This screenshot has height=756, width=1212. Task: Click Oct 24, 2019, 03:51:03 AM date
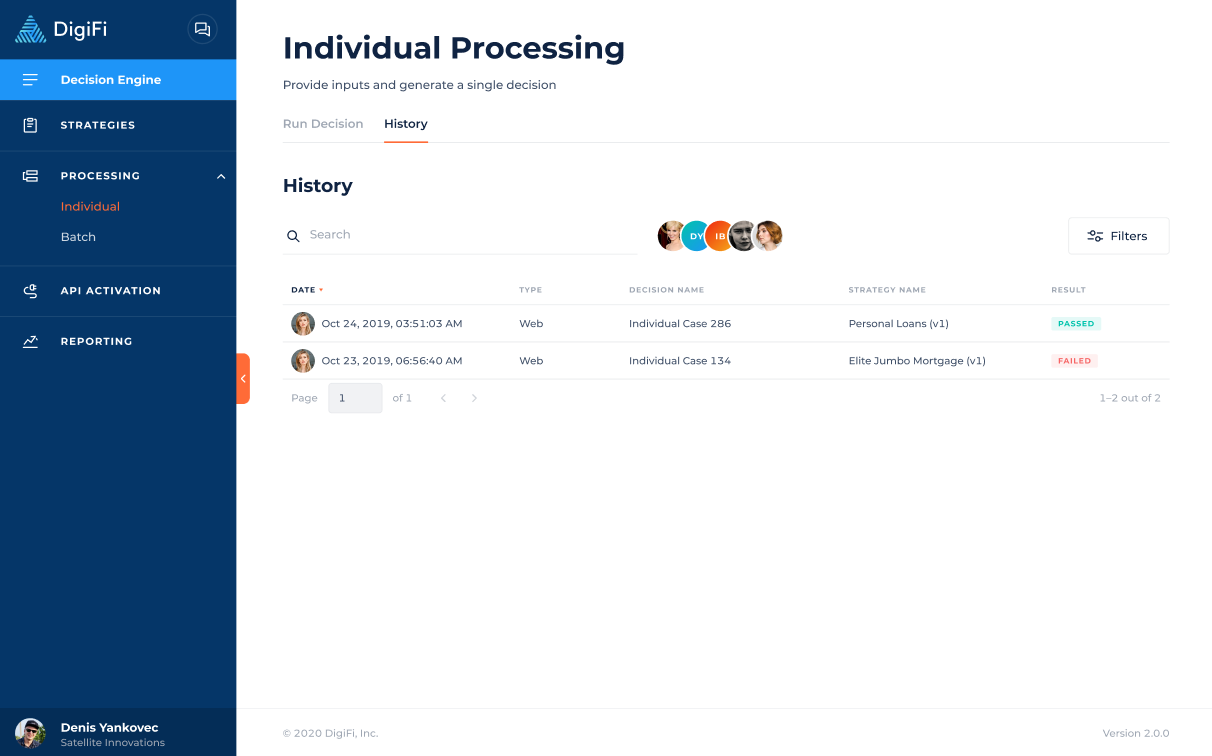click(392, 324)
